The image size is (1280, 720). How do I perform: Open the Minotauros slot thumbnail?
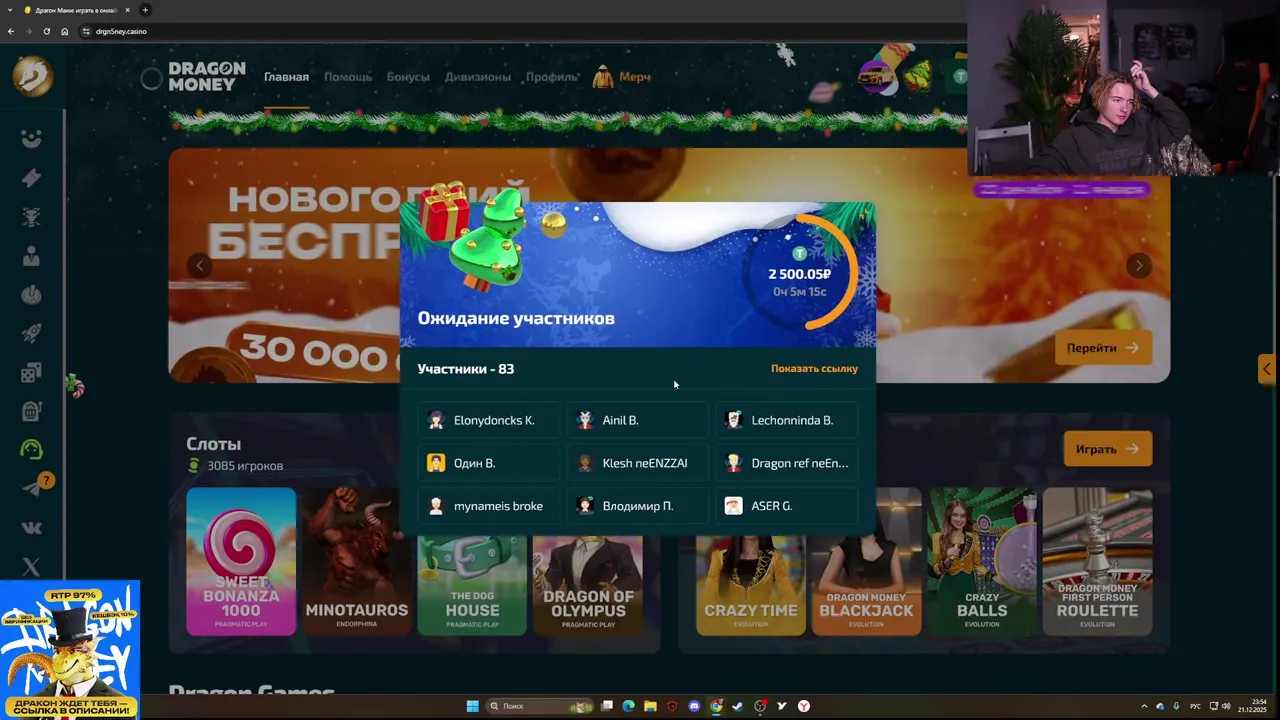(x=357, y=561)
